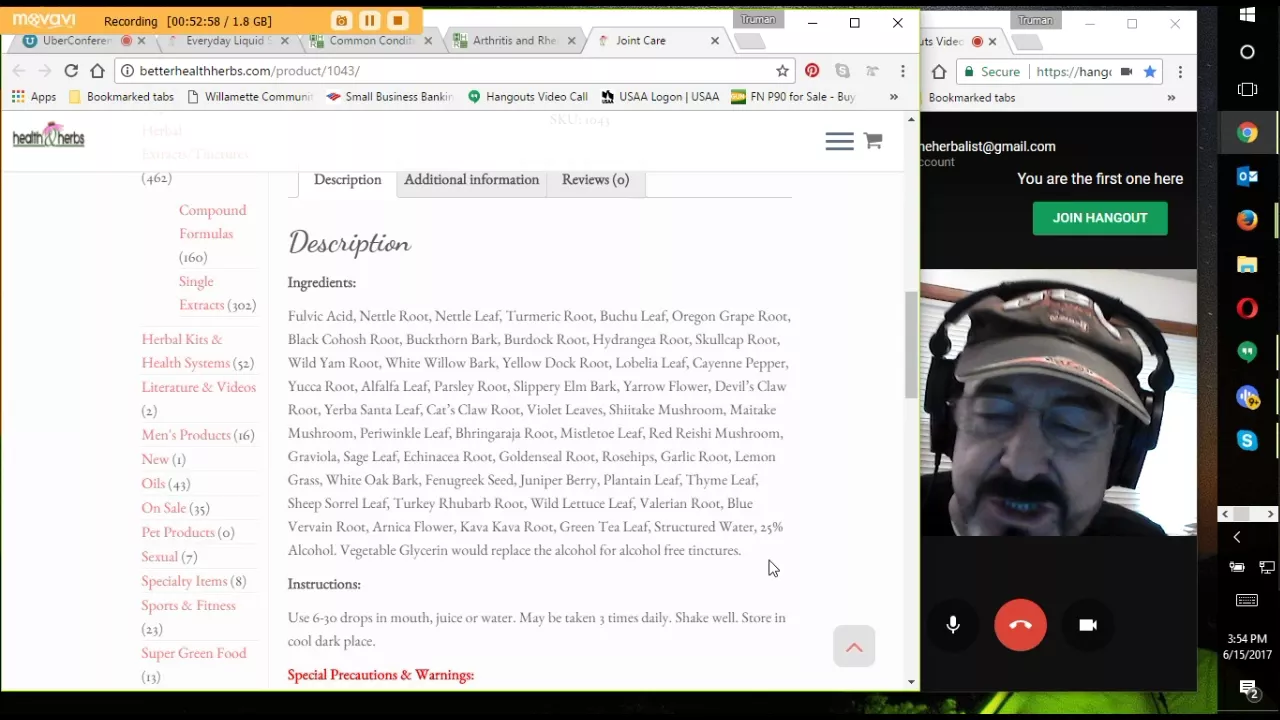Open File Explorer from the taskbar
Image resolution: width=1280 pixels, height=720 pixels.
coord(1247,264)
